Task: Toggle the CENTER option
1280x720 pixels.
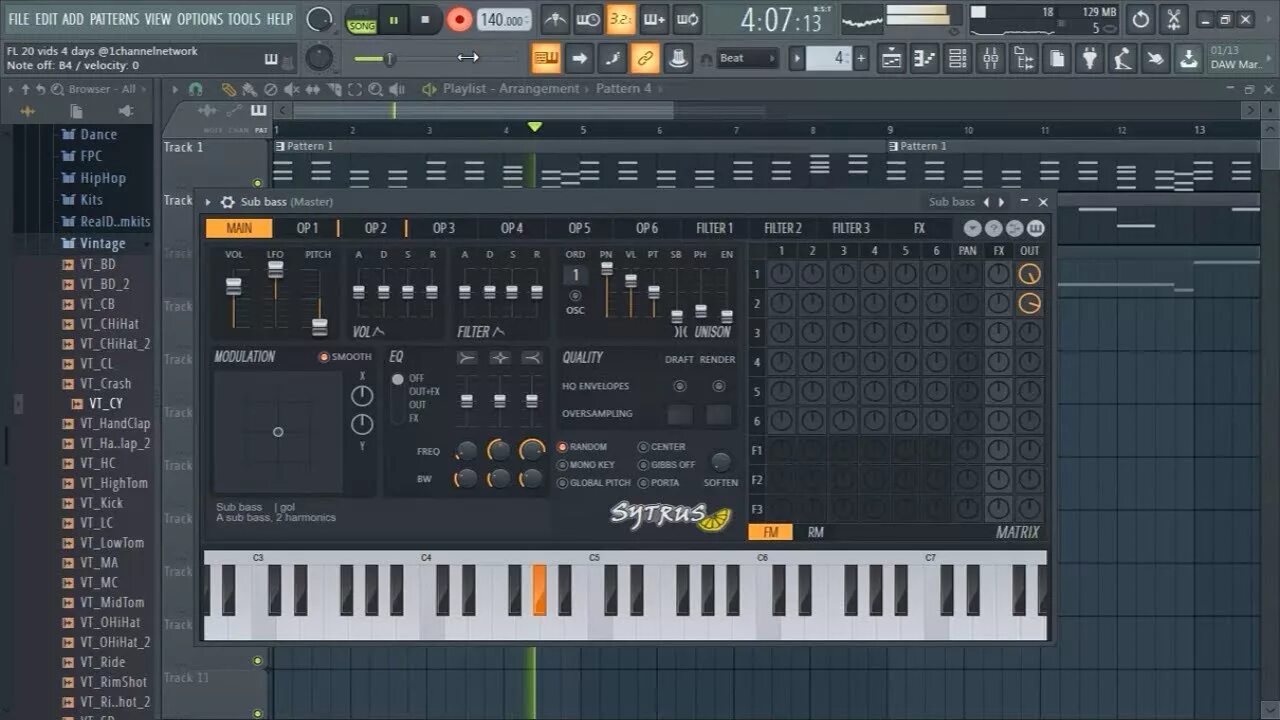Action: click(662, 447)
